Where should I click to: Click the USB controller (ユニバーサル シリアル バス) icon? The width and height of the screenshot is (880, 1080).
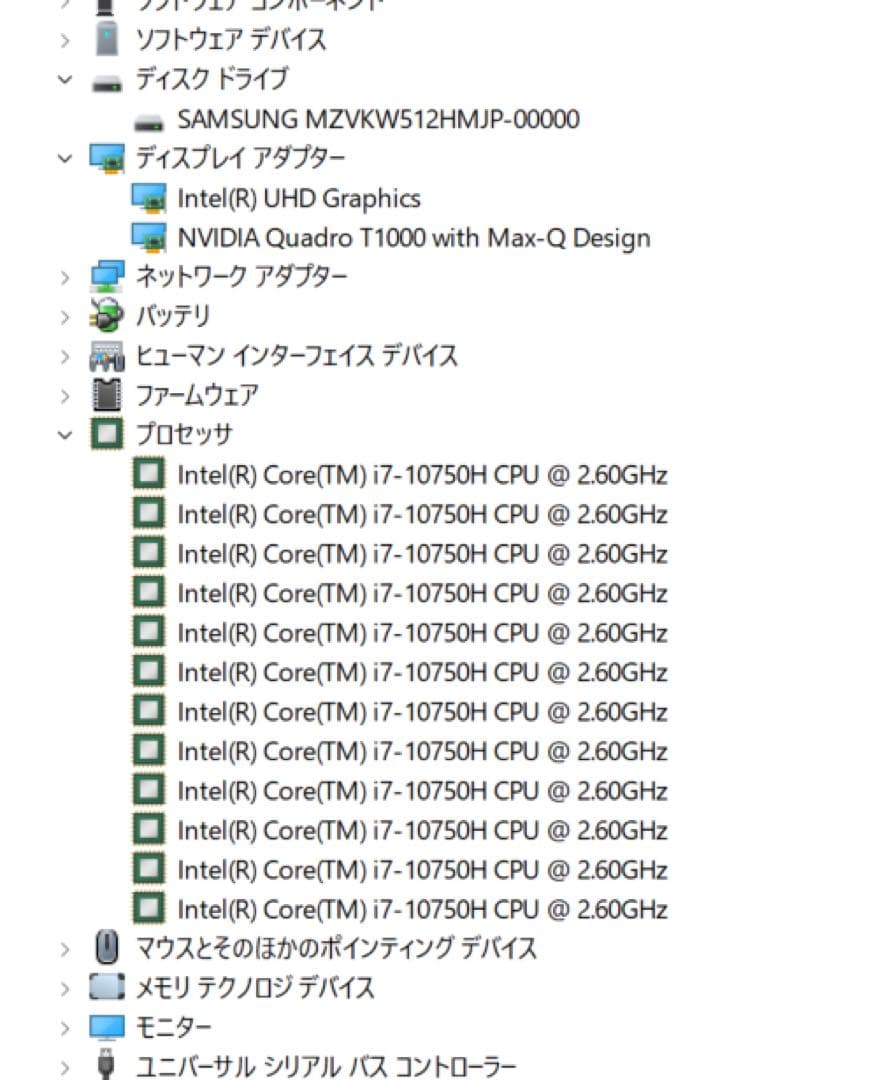tap(104, 1065)
